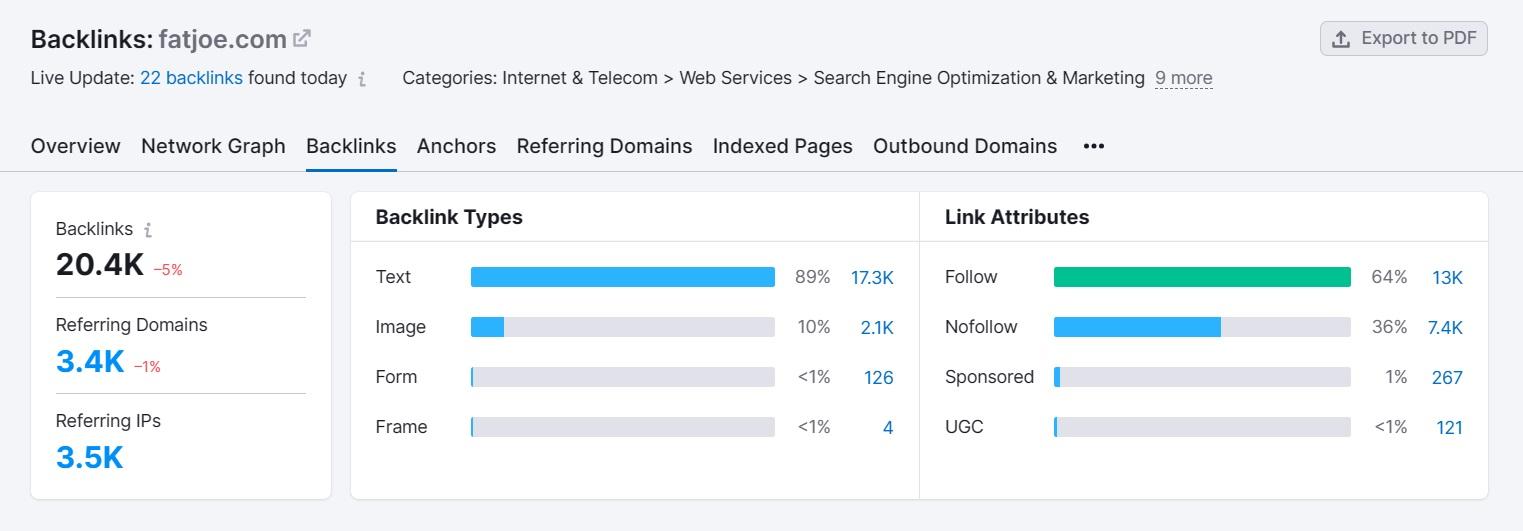
Task: Click the 17.3K Text backlinks count
Action: tap(871, 278)
